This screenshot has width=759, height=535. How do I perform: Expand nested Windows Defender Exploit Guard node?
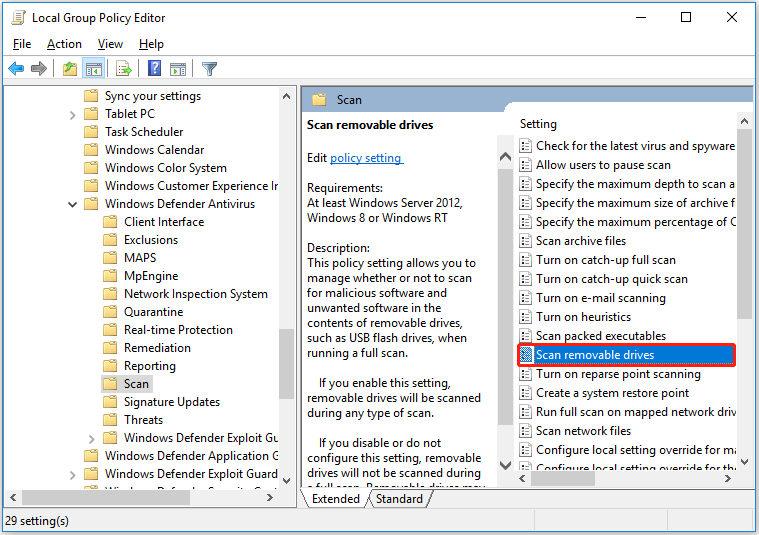[x=91, y=438]
